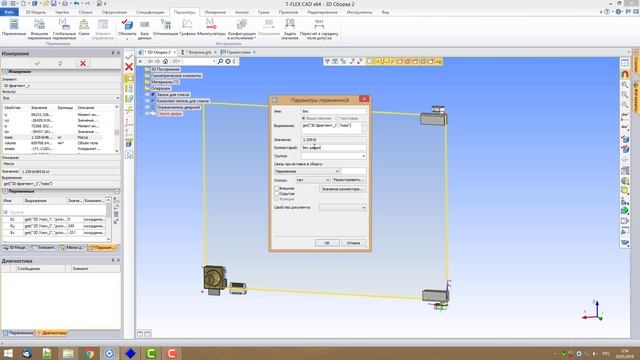This screenshot has height=360, width=640.
Task: Click Cancel in variable parameters dialog
Action: click(x=353, y=243)
